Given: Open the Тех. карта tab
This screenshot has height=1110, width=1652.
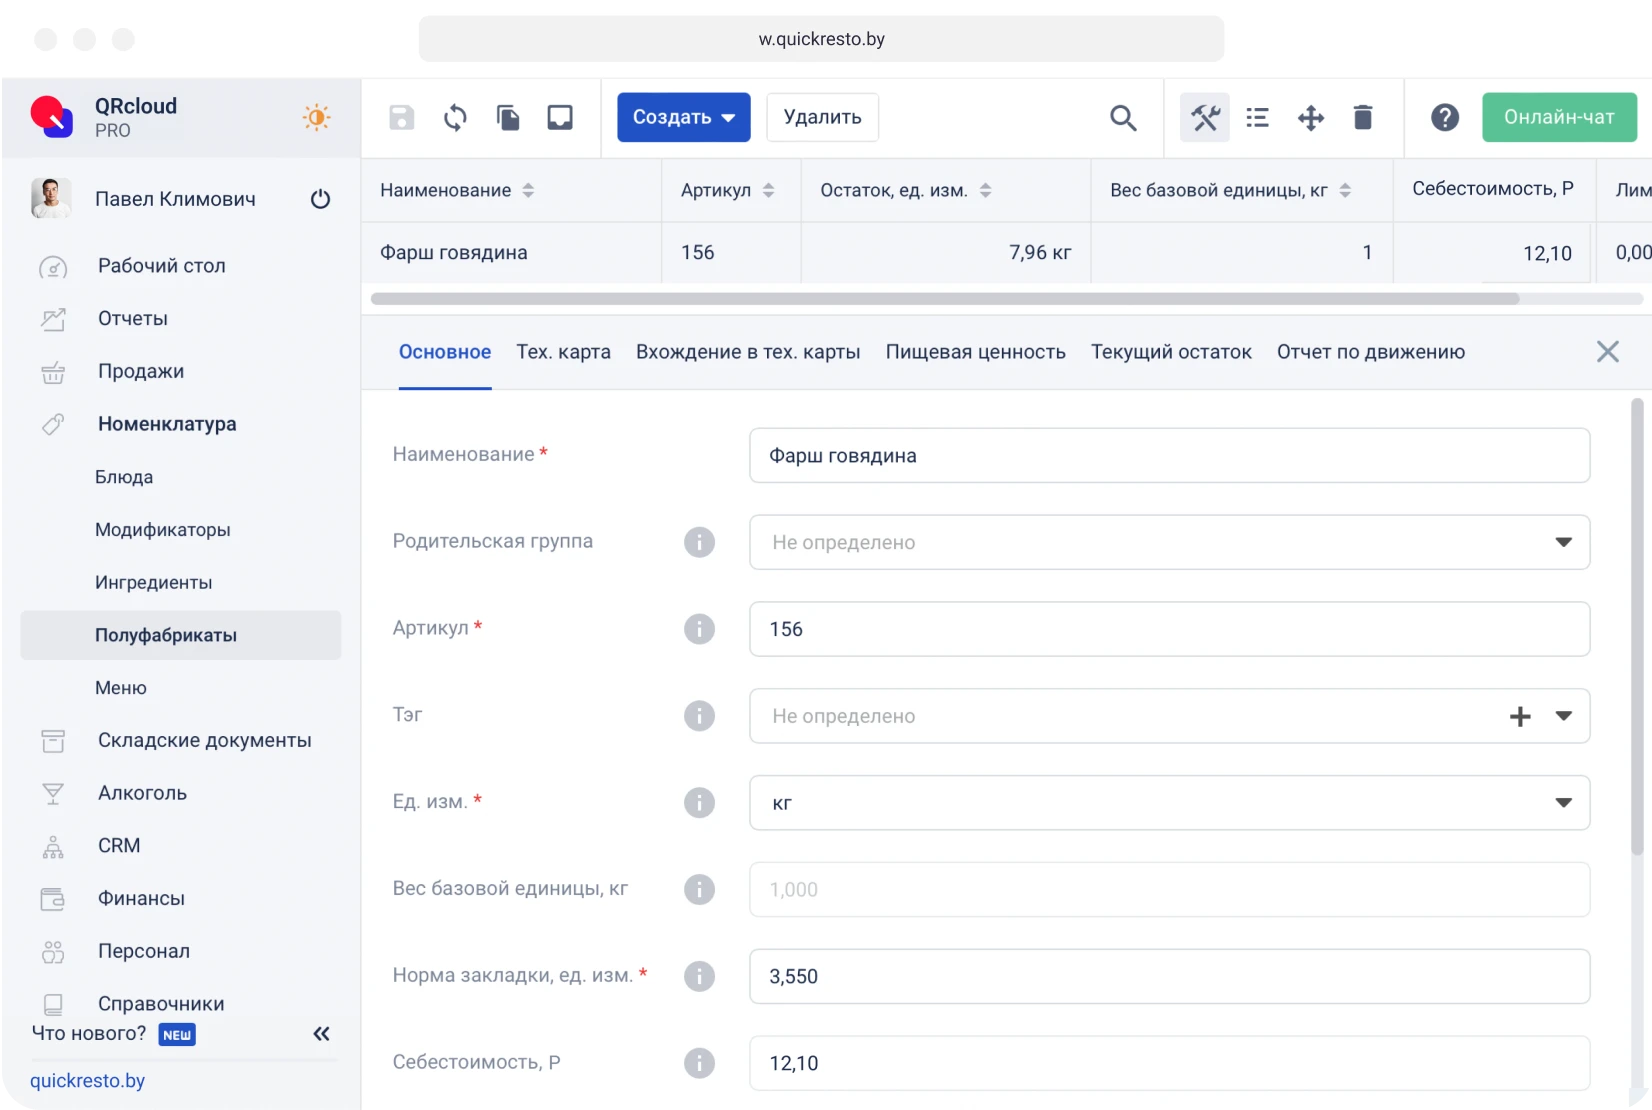Looking at the screenshot, I should click(x=562, y=352).
